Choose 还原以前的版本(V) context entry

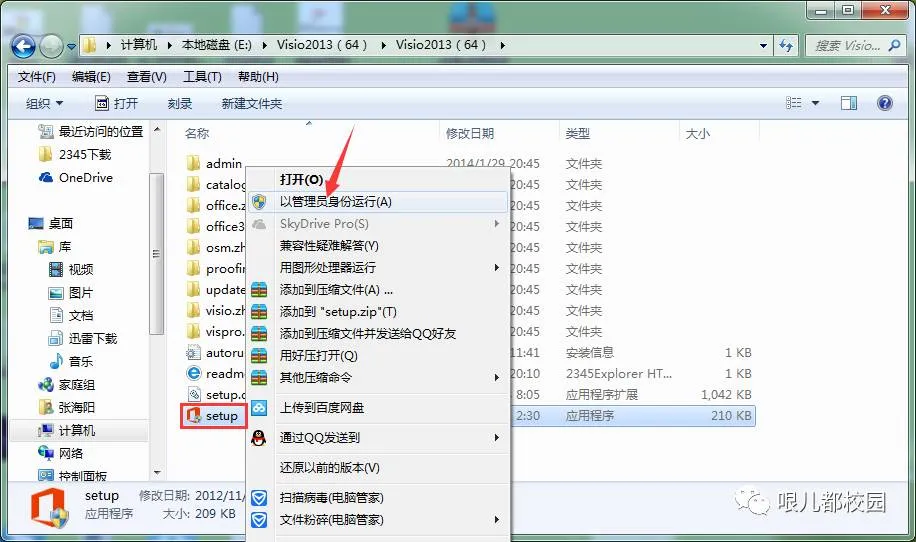coord(378,468)
